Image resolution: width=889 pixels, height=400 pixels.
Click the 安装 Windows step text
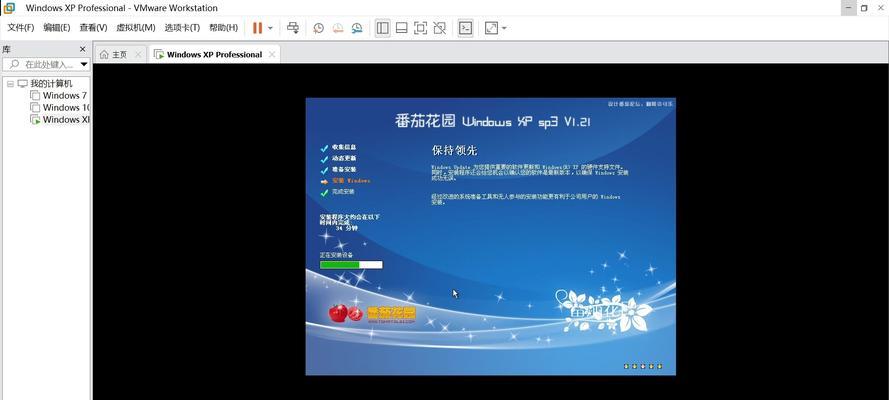(x=351, y=181)
